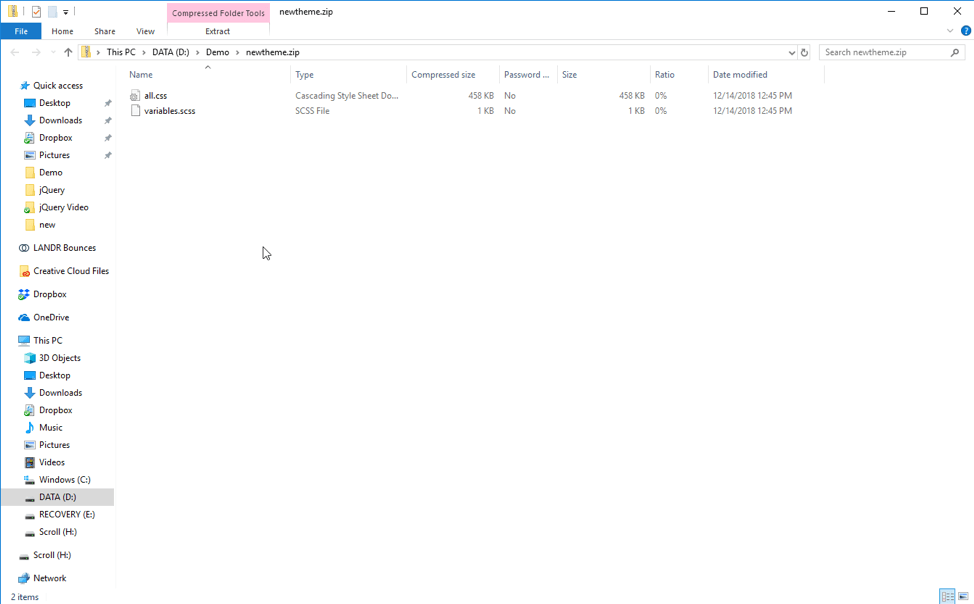Image resolution: width=974 pixels, height=604 pixels.
Task: Click the LANDR Bounces icon
Action: (24, 248)
